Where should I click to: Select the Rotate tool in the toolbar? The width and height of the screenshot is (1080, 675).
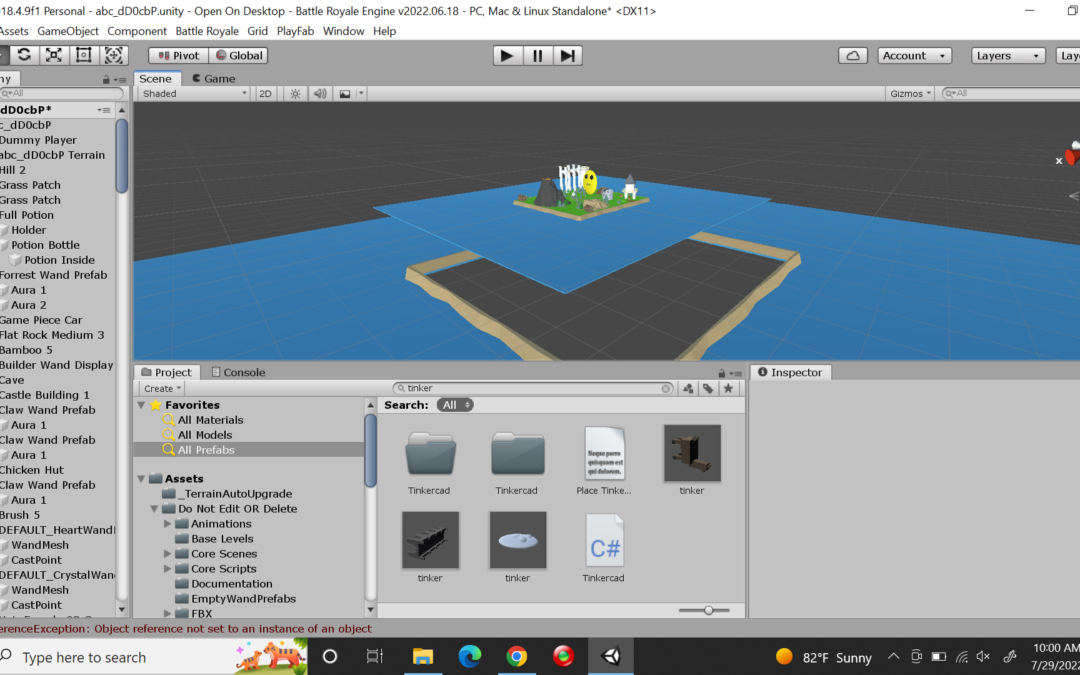coord(24,55)
